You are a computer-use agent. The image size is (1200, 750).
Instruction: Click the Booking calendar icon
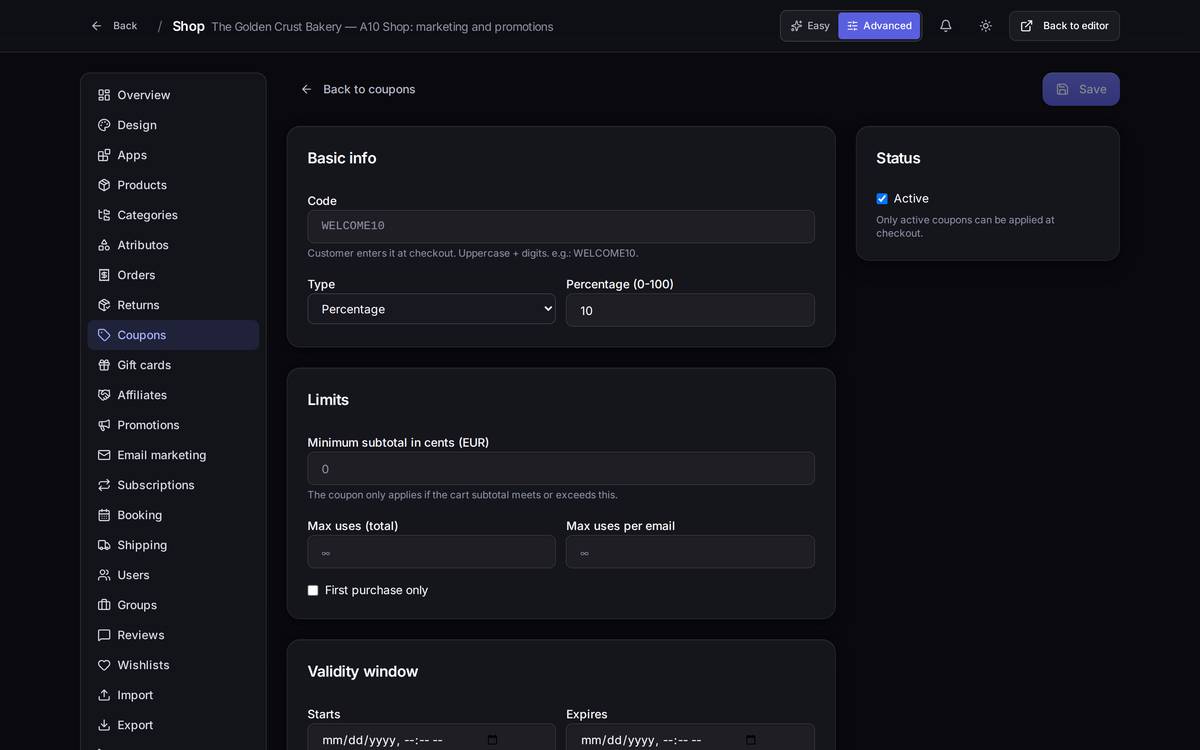(104, 515)
